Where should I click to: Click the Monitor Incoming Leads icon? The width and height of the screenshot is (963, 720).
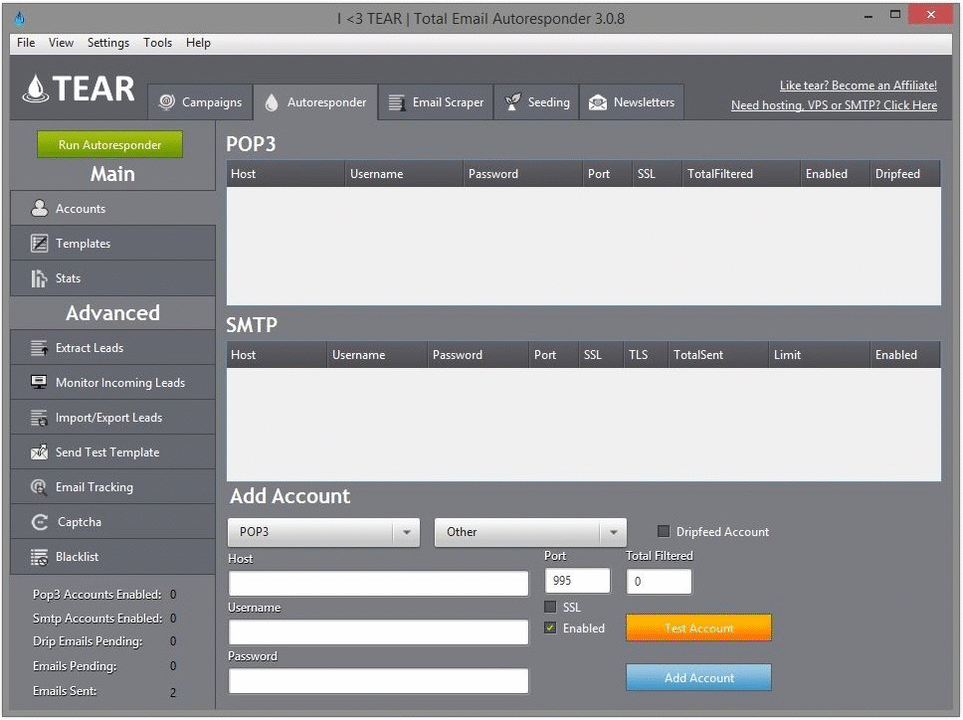[x=39, y=382]
